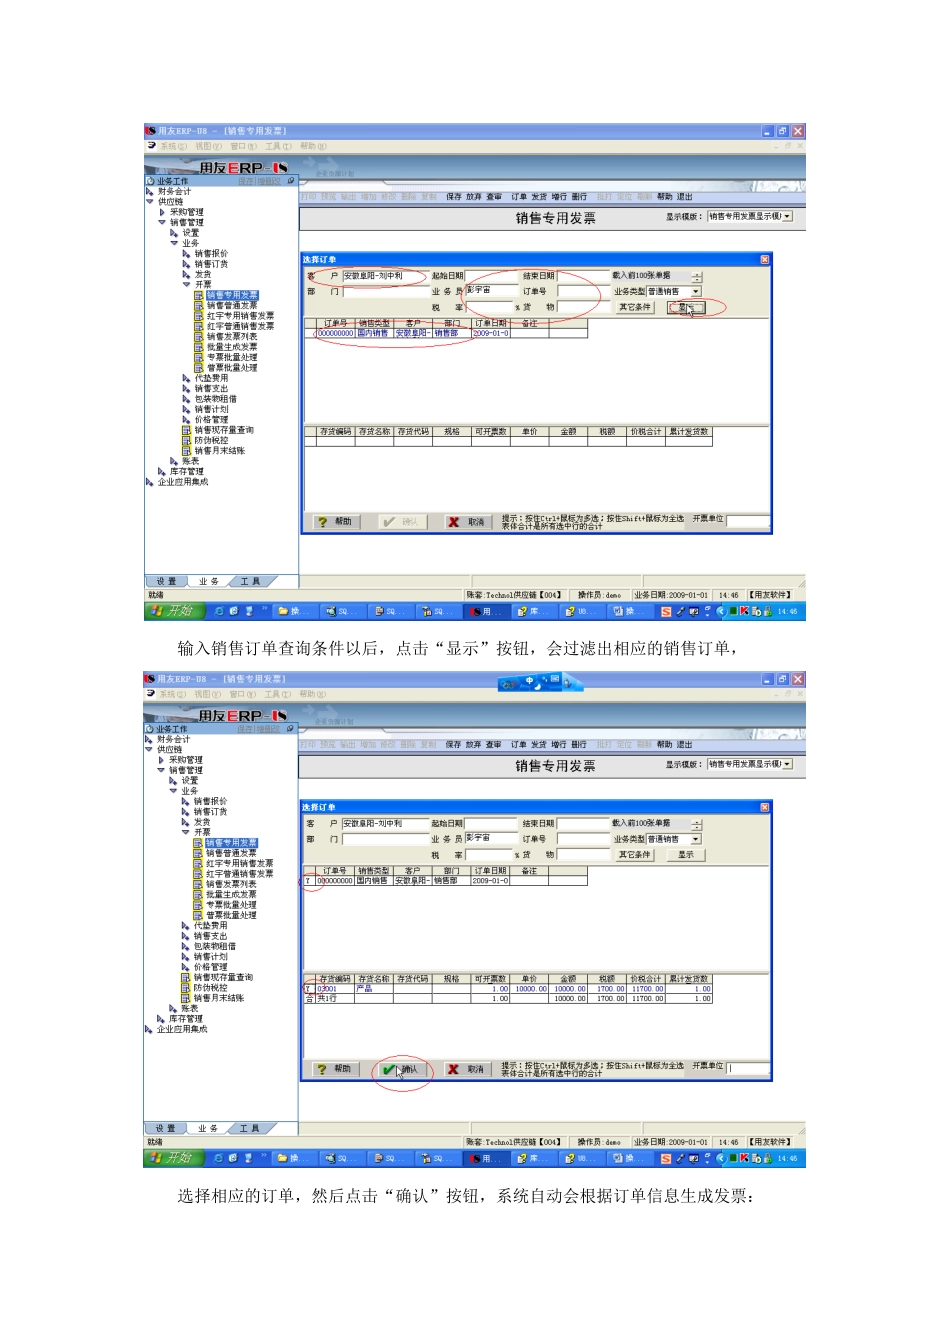
Task: Switch to 业务 tab in second screenshot
Action: (208, 1128)
